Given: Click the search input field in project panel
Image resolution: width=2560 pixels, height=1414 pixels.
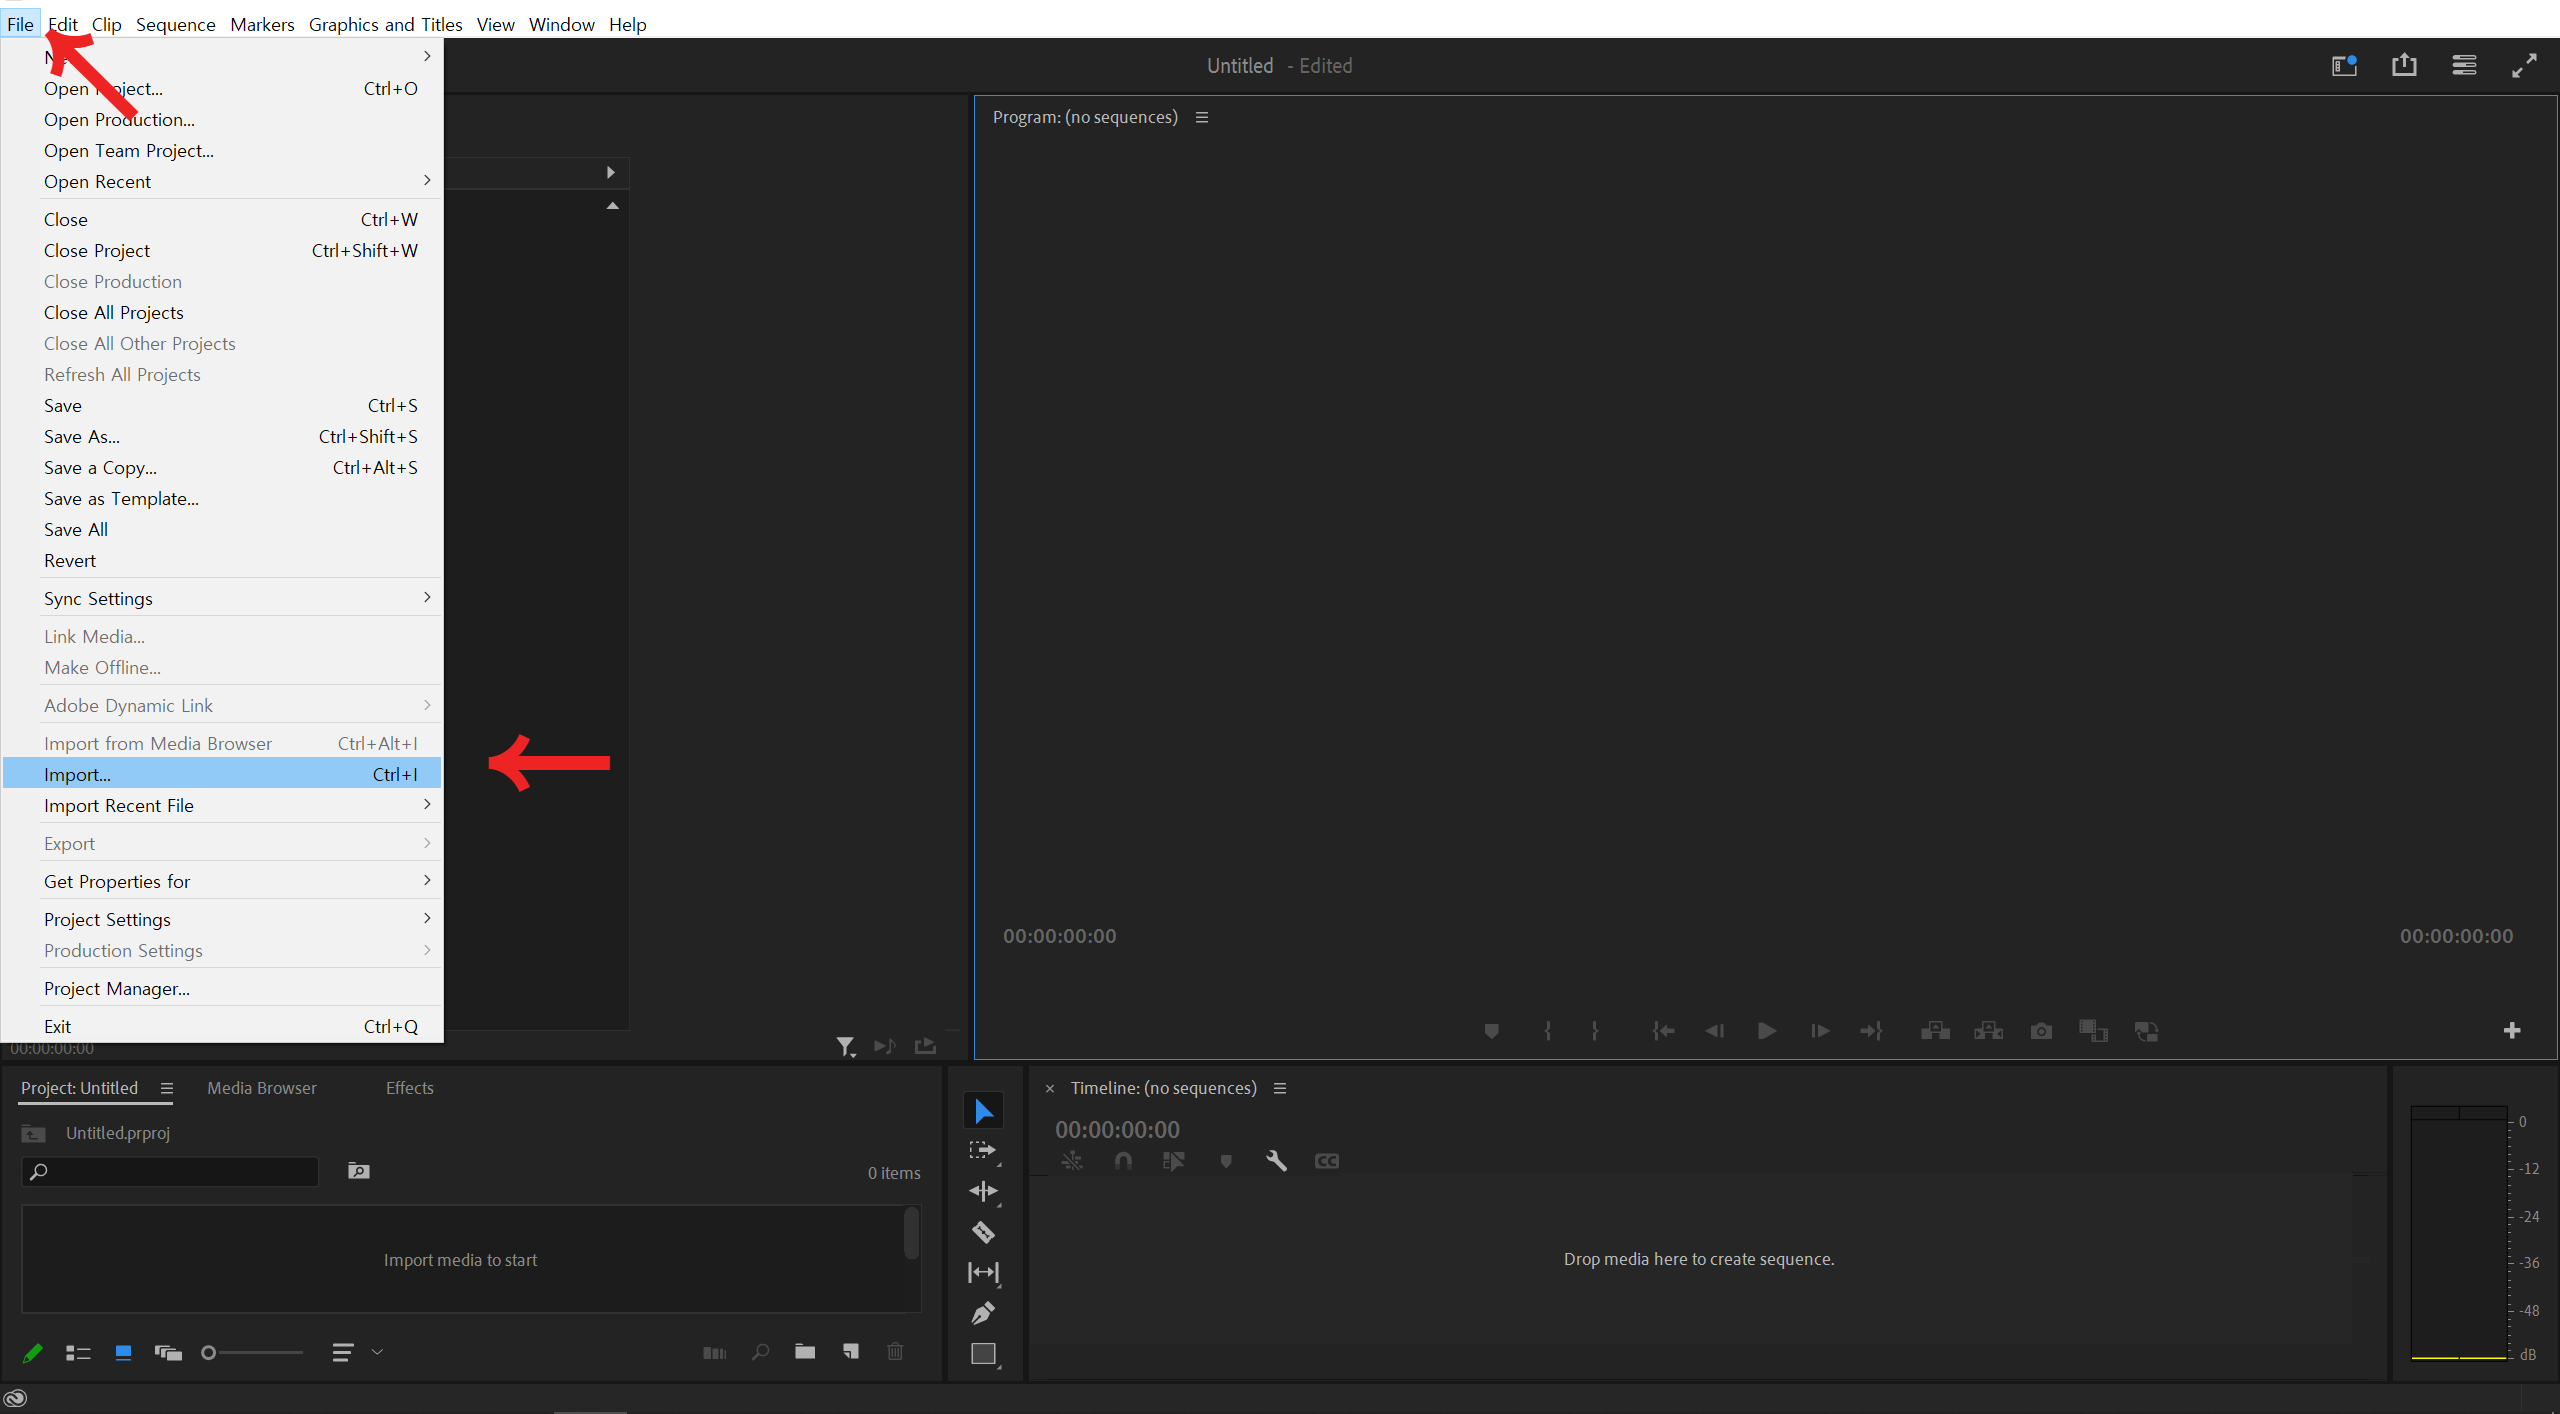Looking at the screenshot, I should coord(174,1172).
